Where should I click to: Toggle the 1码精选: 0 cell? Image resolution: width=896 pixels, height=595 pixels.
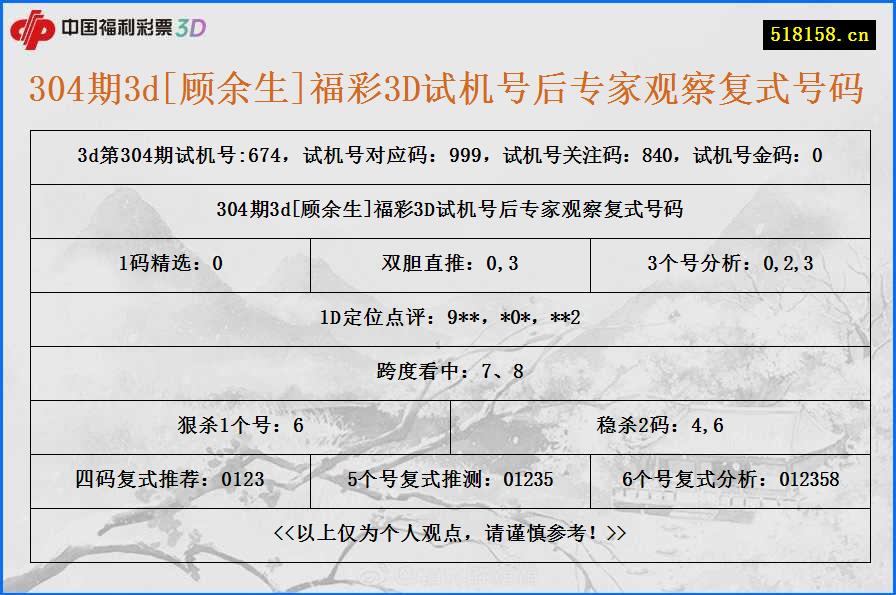point(169,265)
